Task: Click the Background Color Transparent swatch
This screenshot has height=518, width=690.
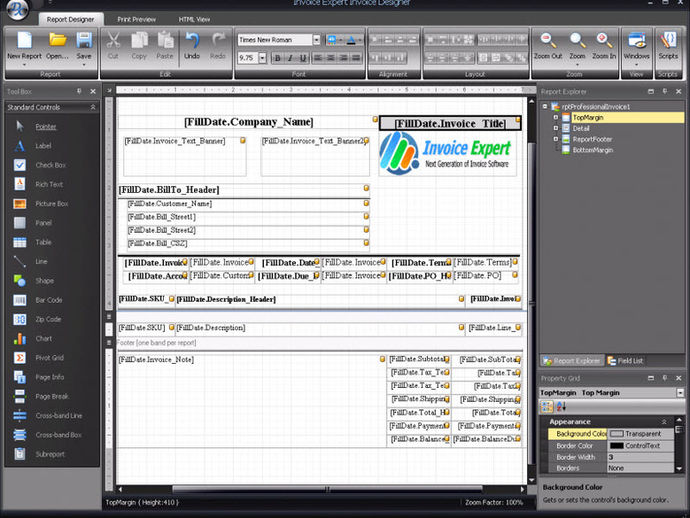Action: 617,434
